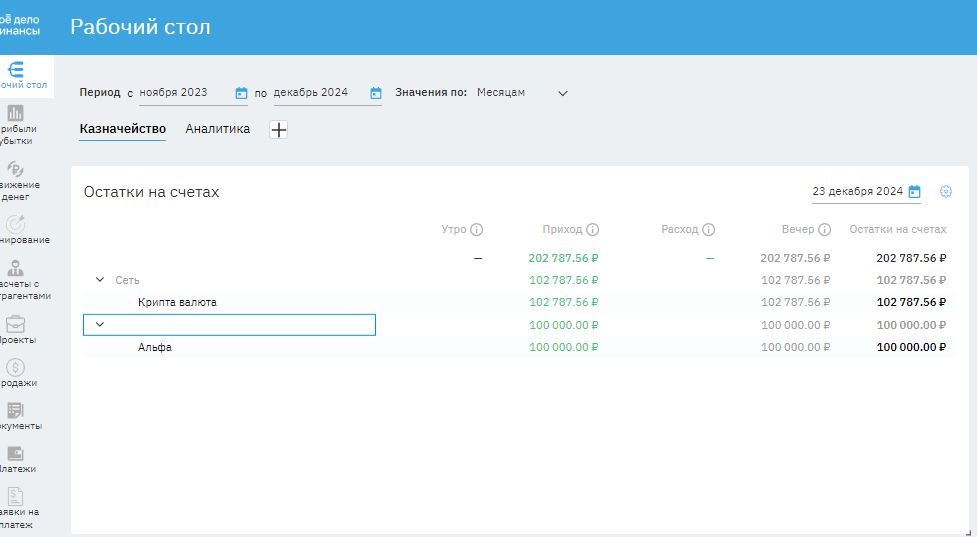Open Прибыли и убытки sidebar section
The width and height of the screenshot is (977, 537).
pyautogui.click(x=15, y=113)
